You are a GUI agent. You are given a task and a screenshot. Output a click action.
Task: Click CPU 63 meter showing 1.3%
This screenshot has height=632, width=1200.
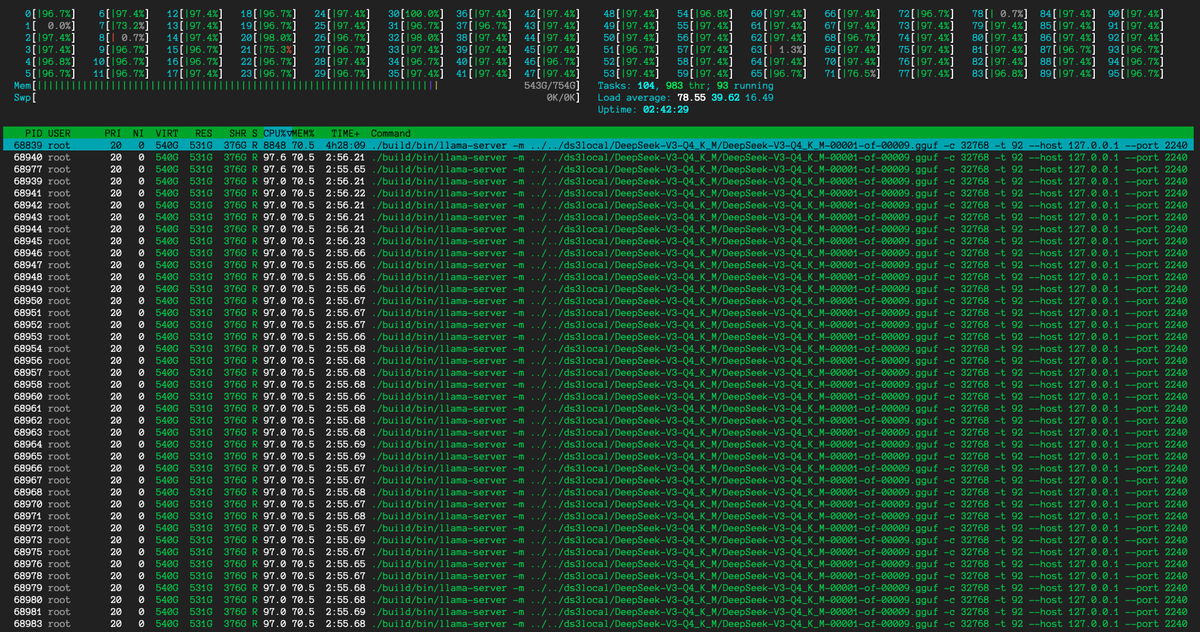click(776, 50)
